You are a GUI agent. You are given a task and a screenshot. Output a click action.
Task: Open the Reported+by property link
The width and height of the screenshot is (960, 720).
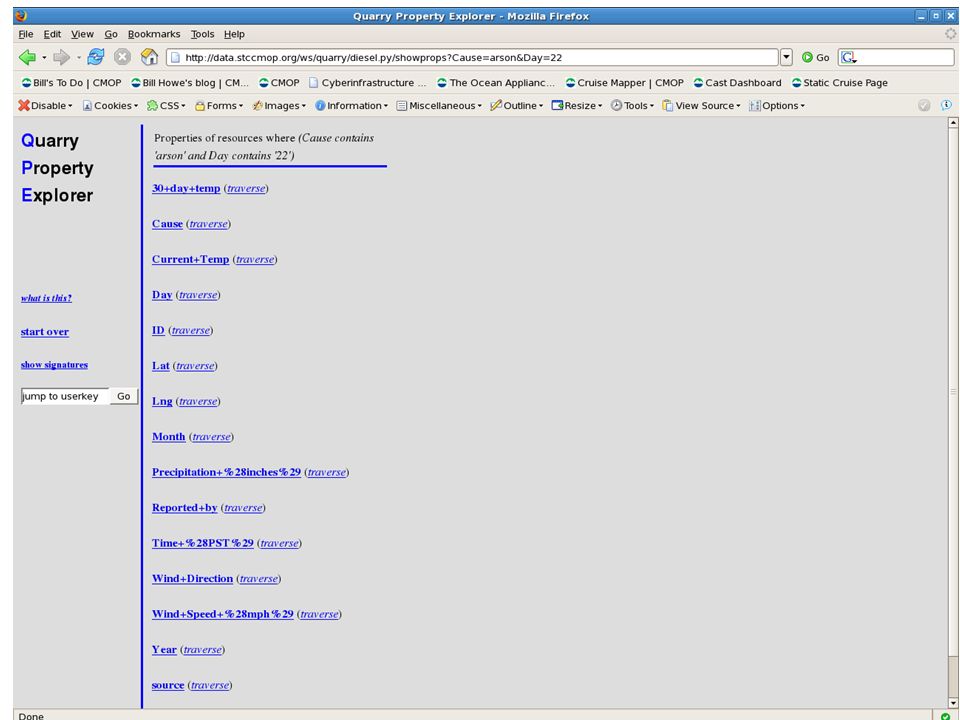point(184,508)
